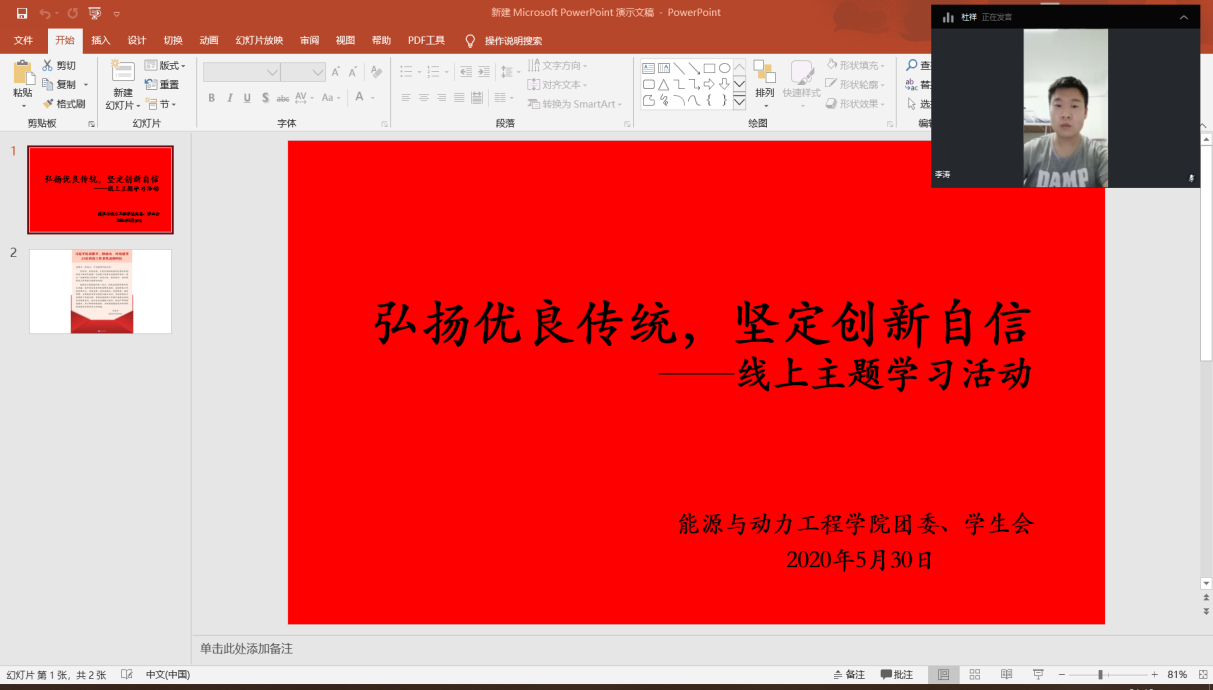Select slide 2 thumbnail in the panel
This screenshot has width=1213, height=690.
pos(100,291)
